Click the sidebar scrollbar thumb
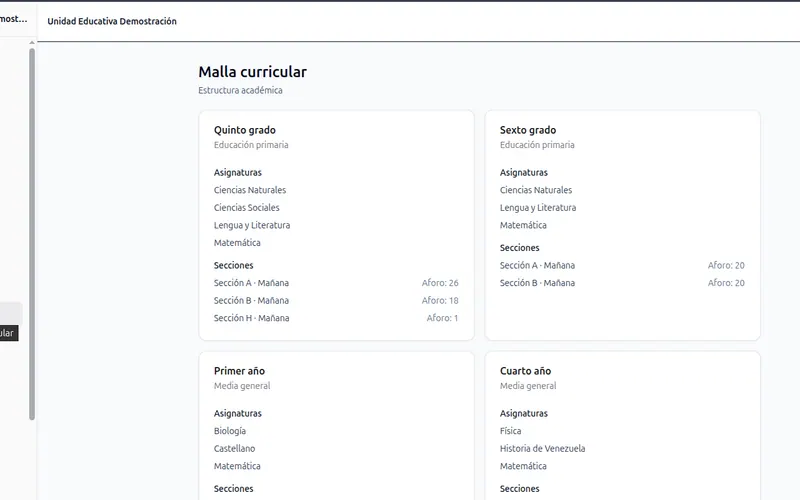Screen dimensions: 800x500 [32, 234]
